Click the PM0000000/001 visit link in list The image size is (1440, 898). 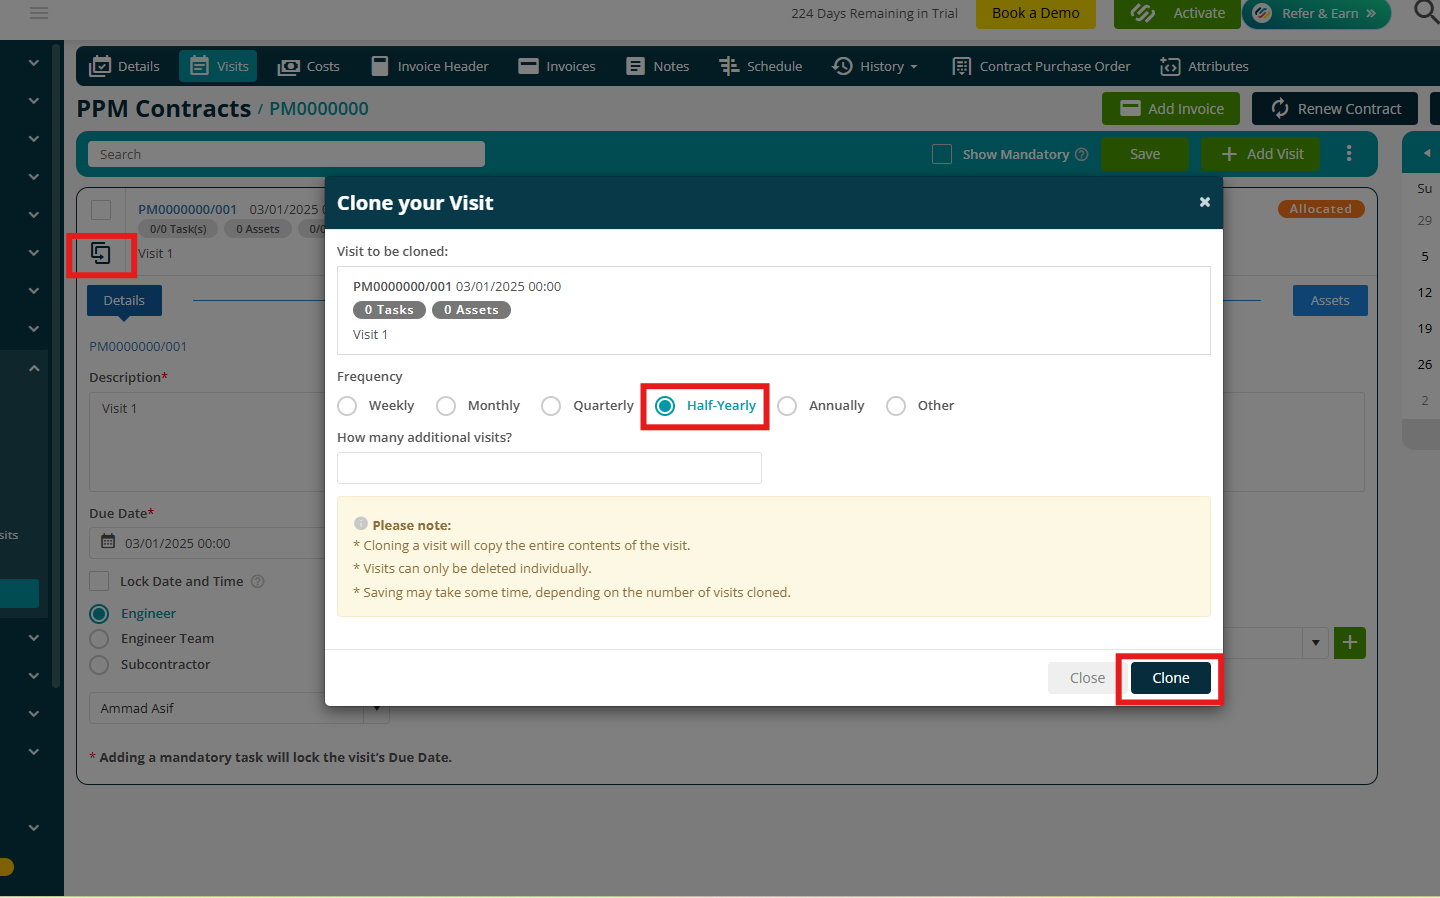(187, 209)
